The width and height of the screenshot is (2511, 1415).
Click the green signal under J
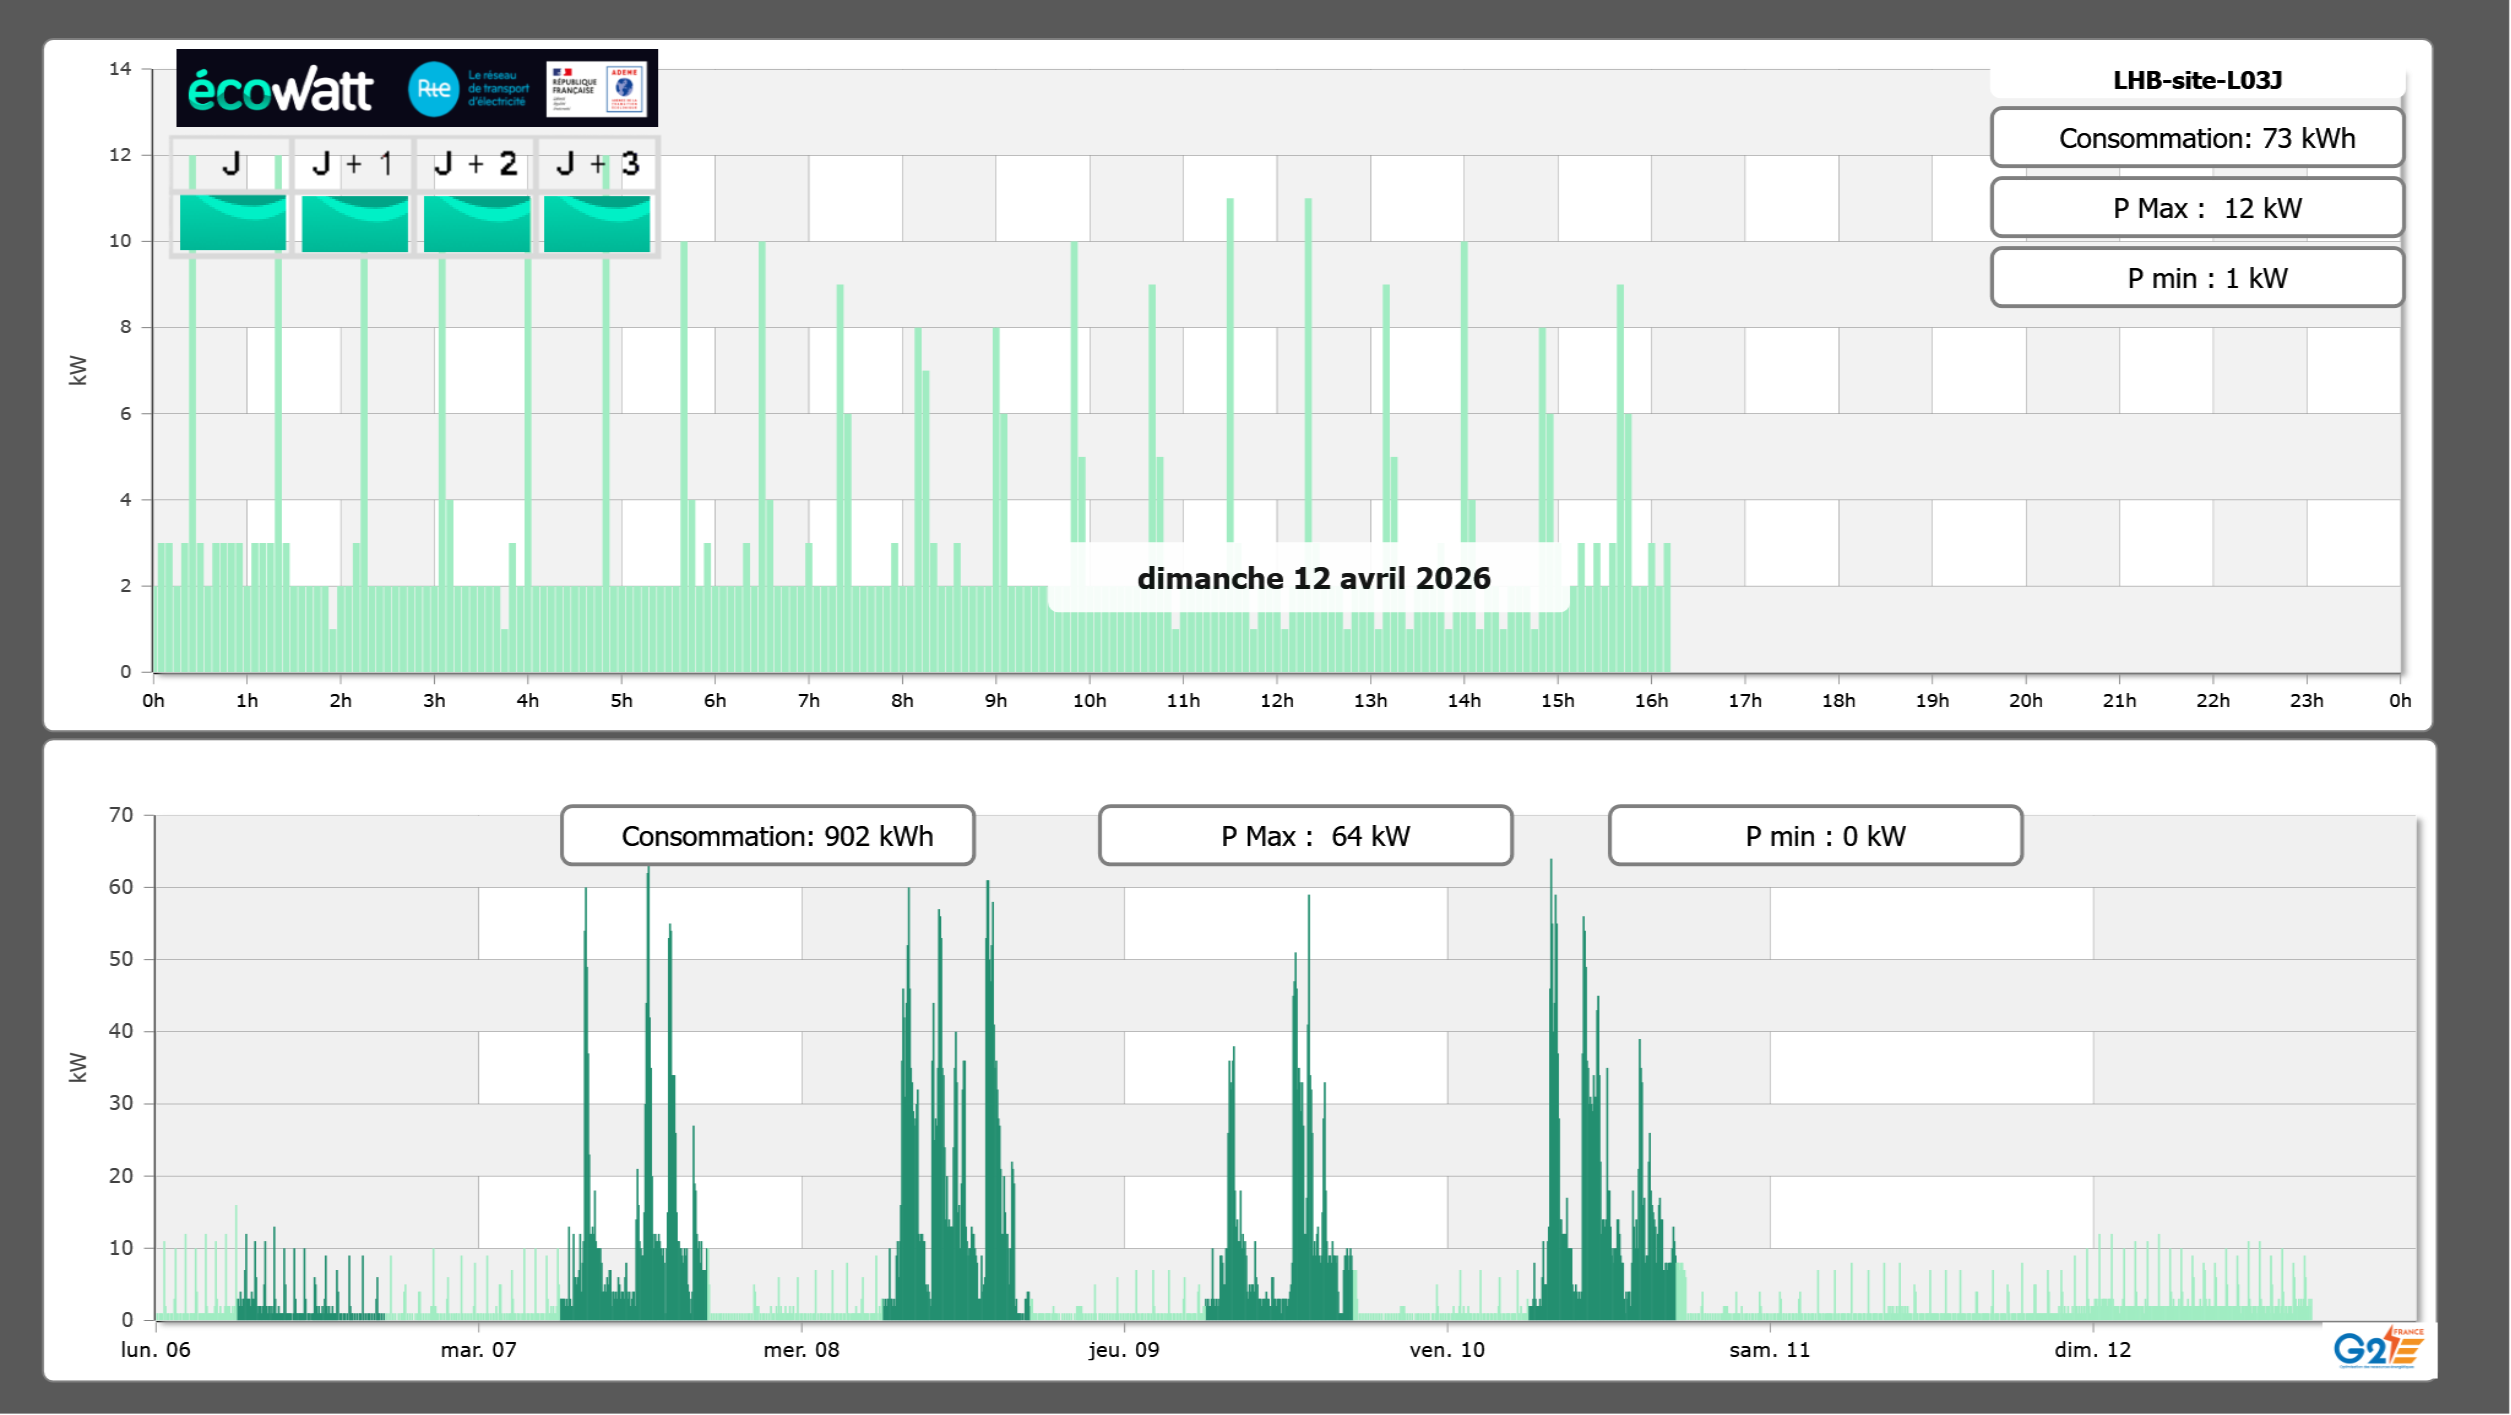[232, 223]
